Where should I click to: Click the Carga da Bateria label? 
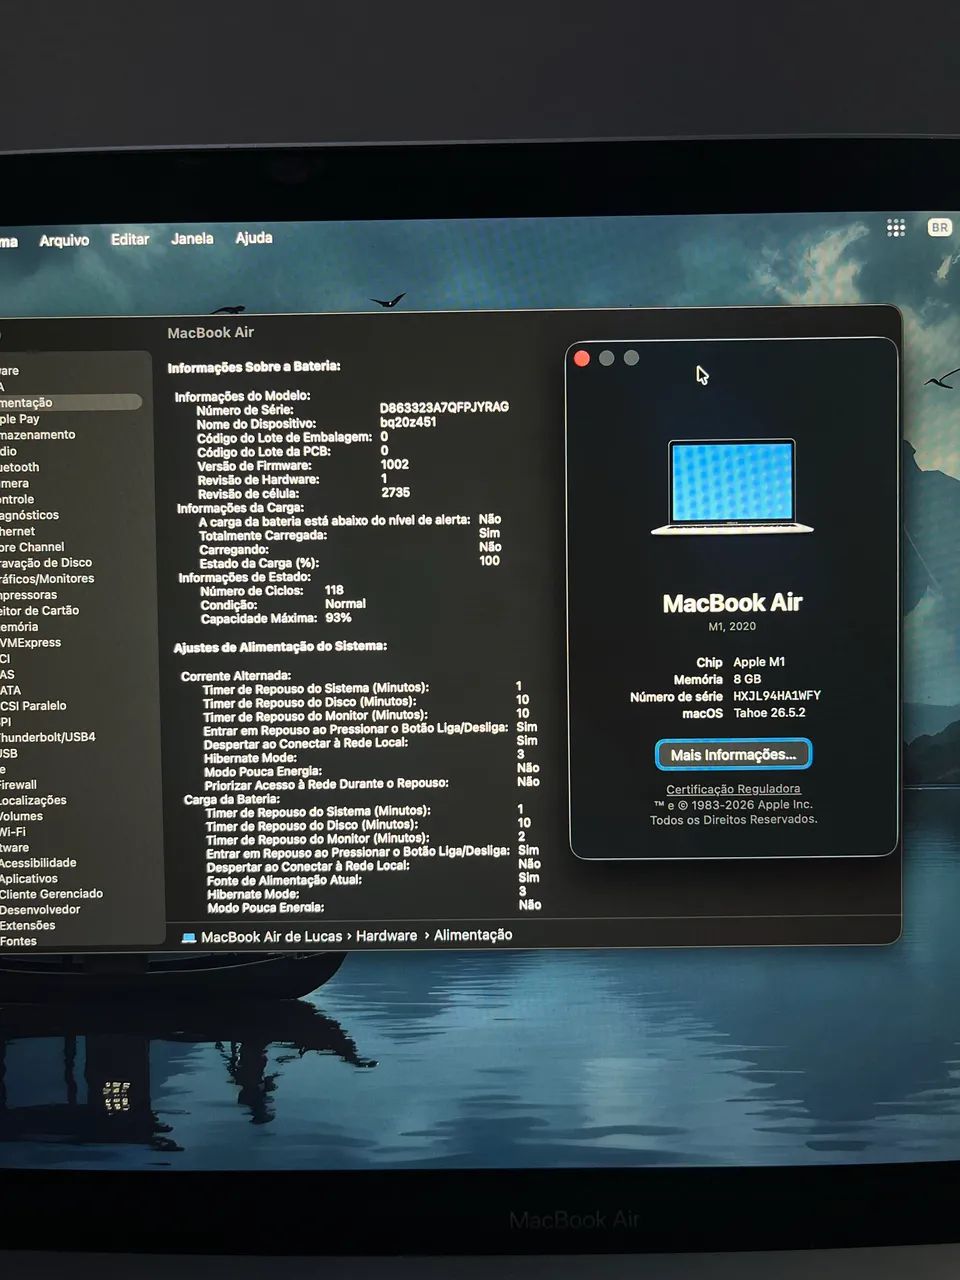click(x=232, y=799)
